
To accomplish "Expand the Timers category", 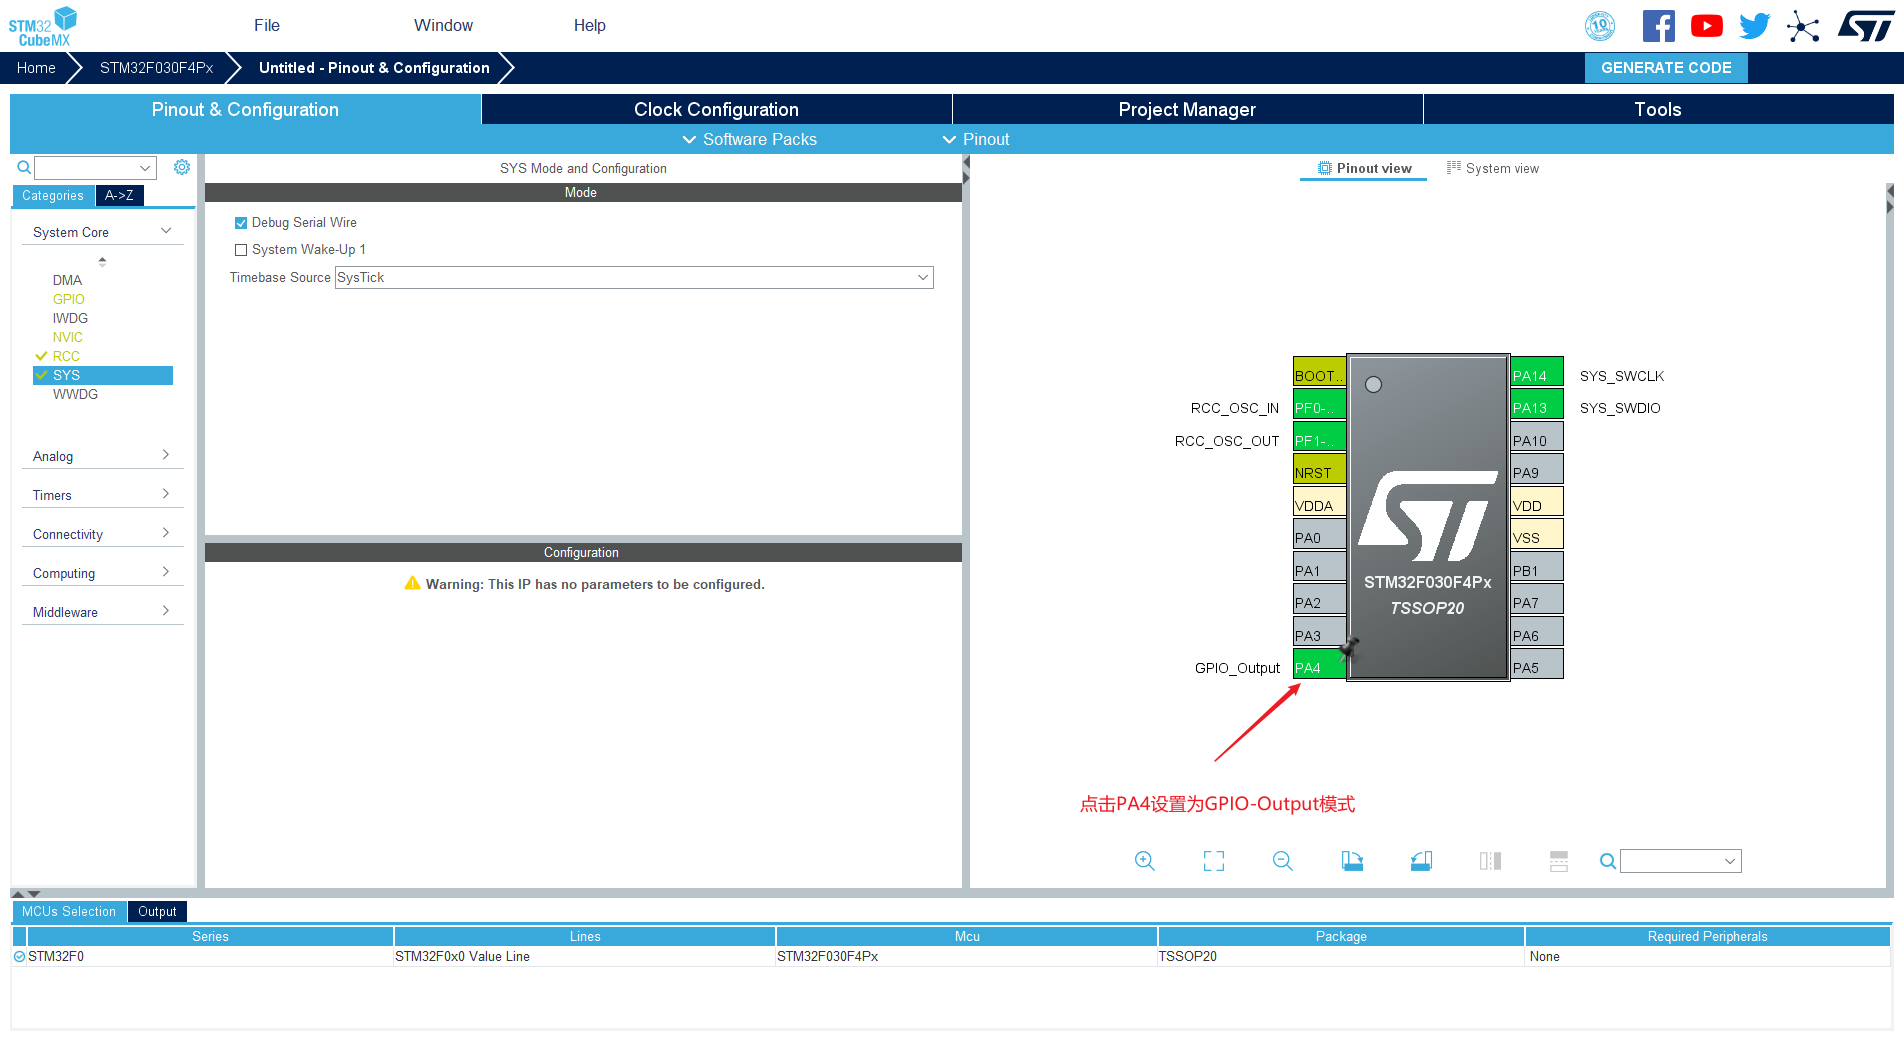I will (102, 495).
